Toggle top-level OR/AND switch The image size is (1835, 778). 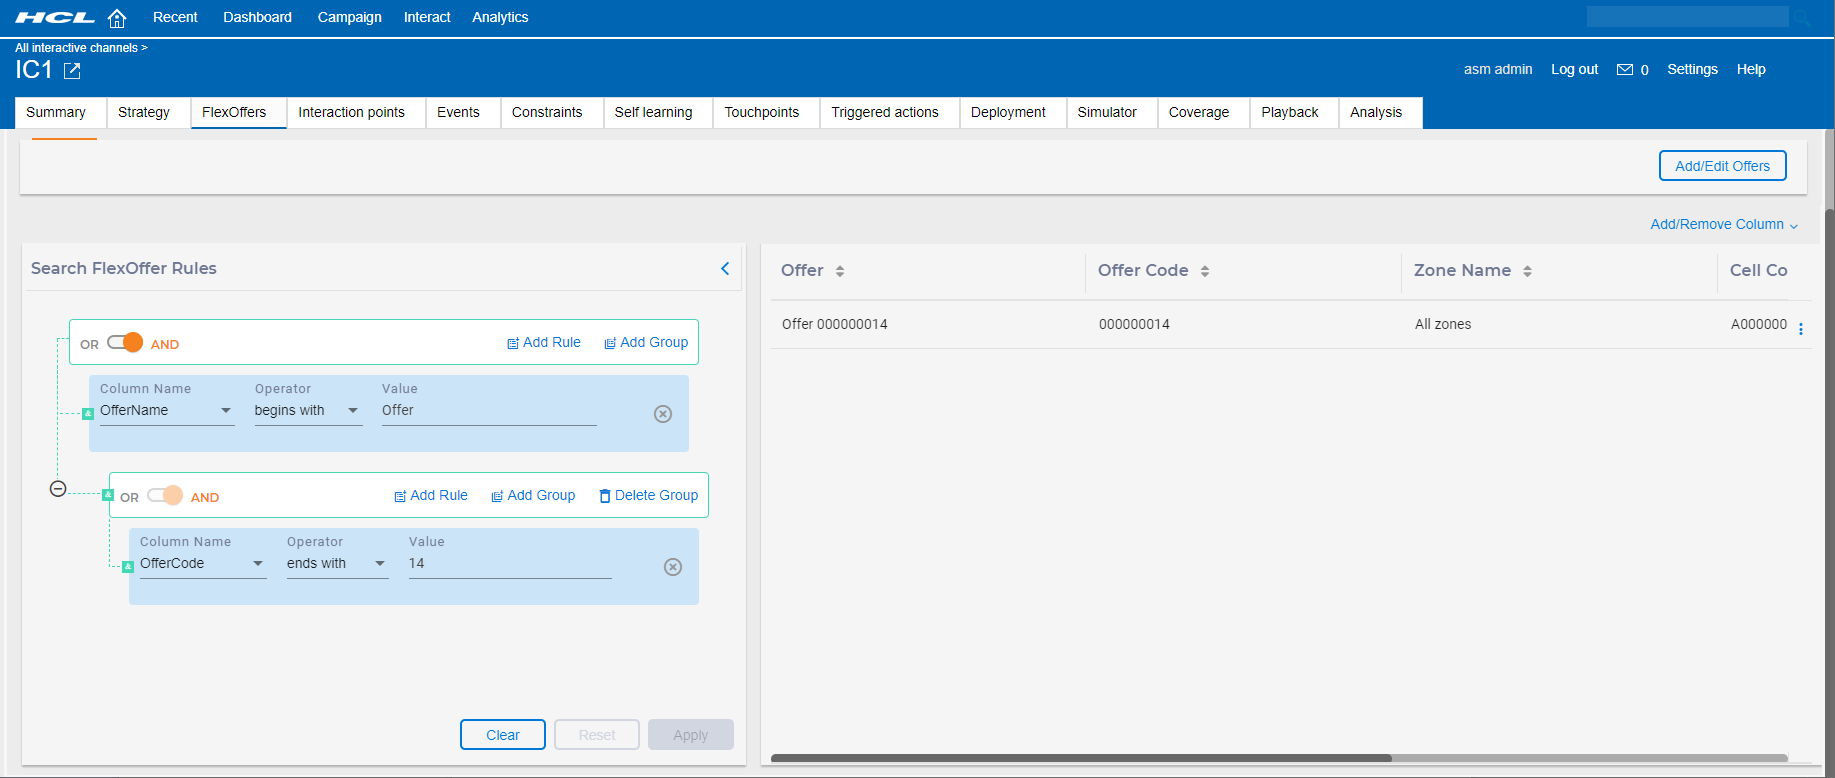click(126, 343)
